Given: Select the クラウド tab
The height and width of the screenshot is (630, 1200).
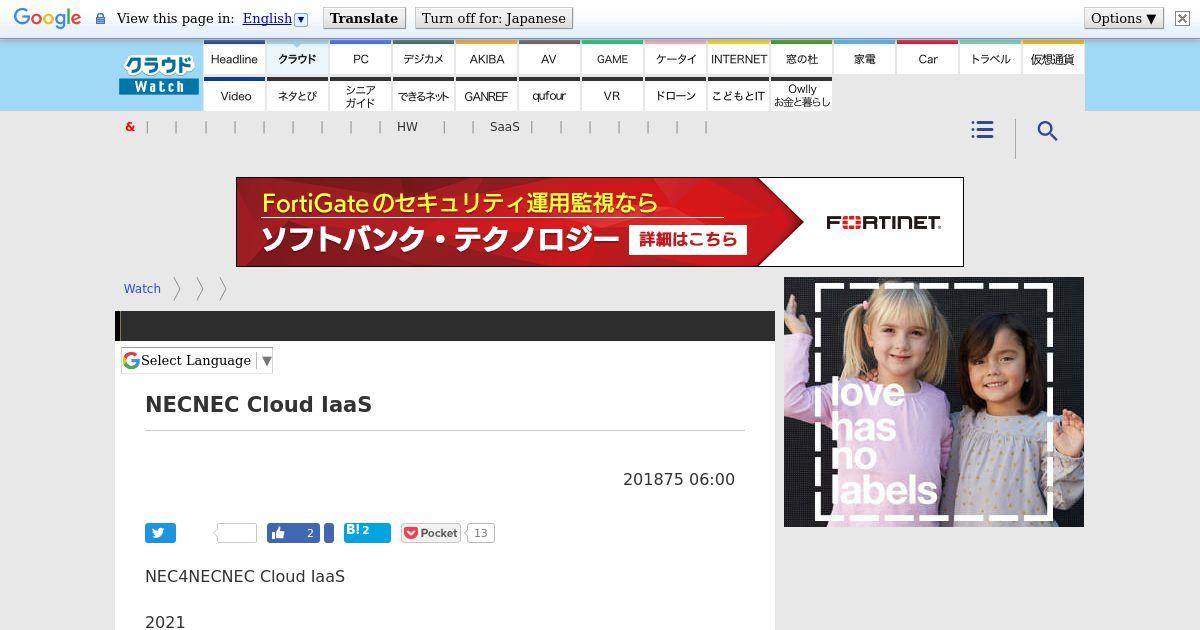Looking at the screenshot, I should tap(297, 59).
